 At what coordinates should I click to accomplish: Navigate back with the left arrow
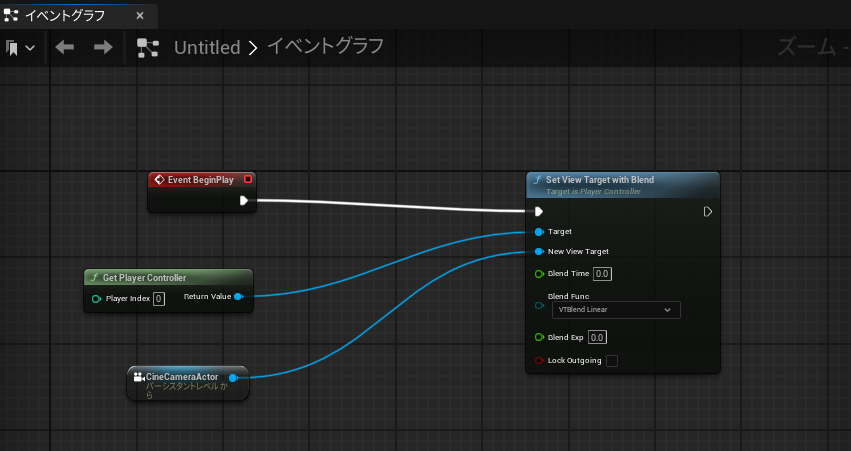[65, 47]
